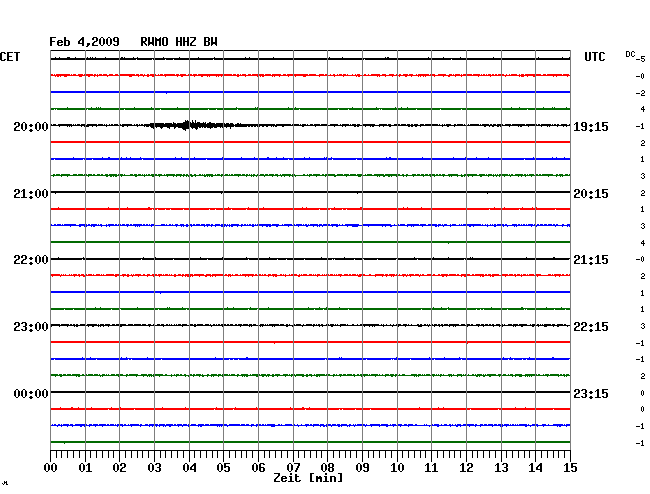Click the DC value 3 beside 22:15
Viewport: 650px width, 494px height.
pyautogui.click(x=643, y=327)
